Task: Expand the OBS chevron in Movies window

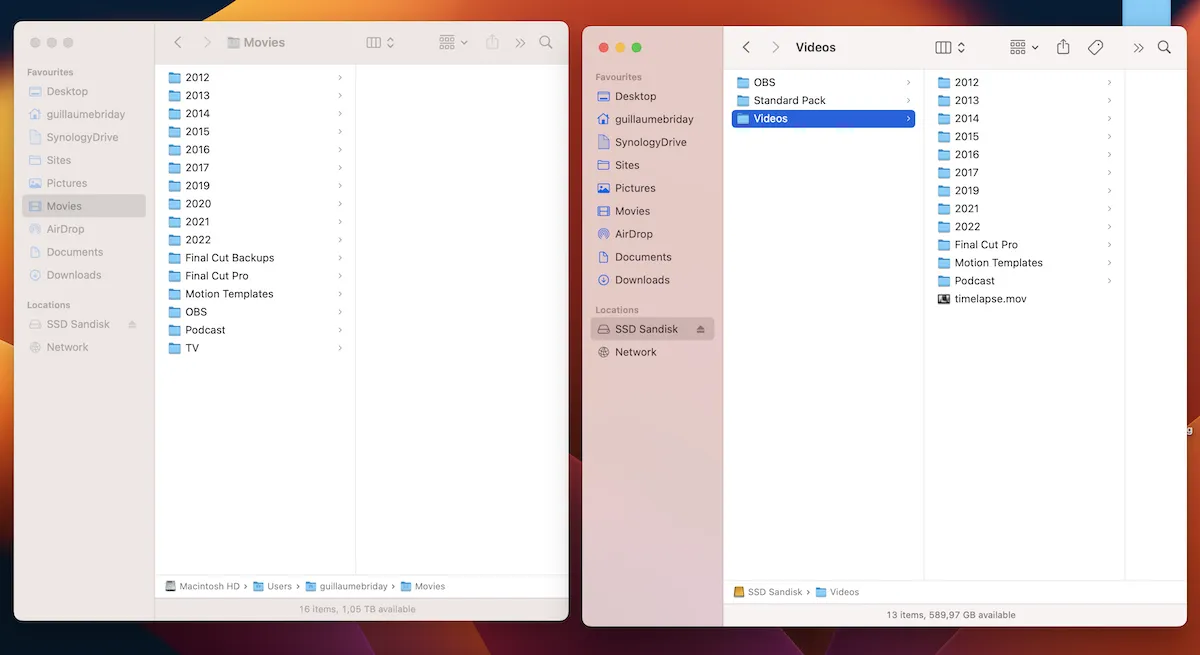Action: coord(340,312)
